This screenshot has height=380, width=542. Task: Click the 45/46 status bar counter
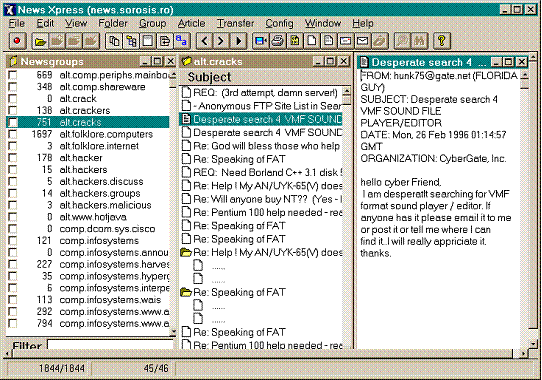pyautogui.click(x=156, y=368)
